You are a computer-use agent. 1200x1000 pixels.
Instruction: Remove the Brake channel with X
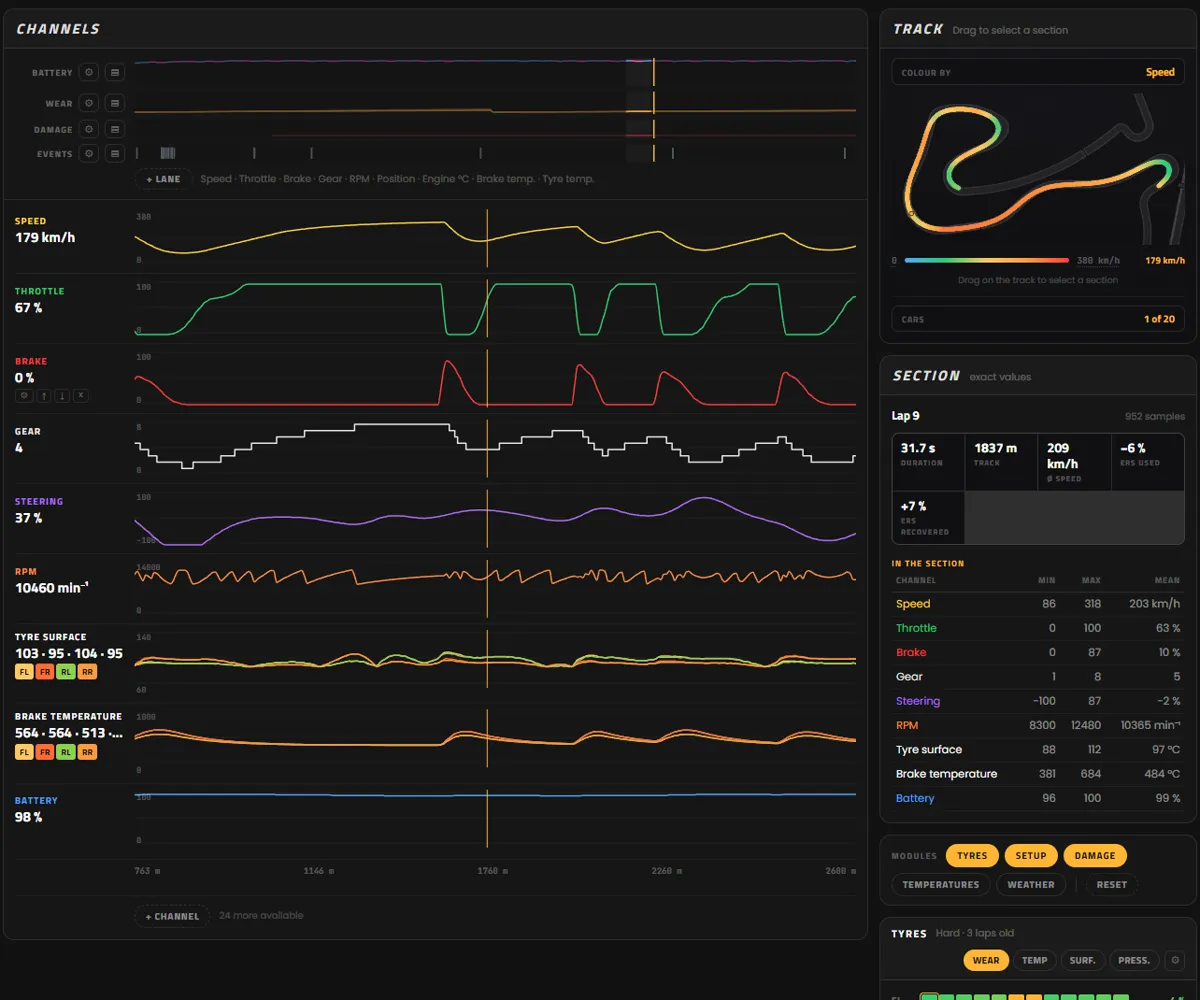click(x=81, y=396)
